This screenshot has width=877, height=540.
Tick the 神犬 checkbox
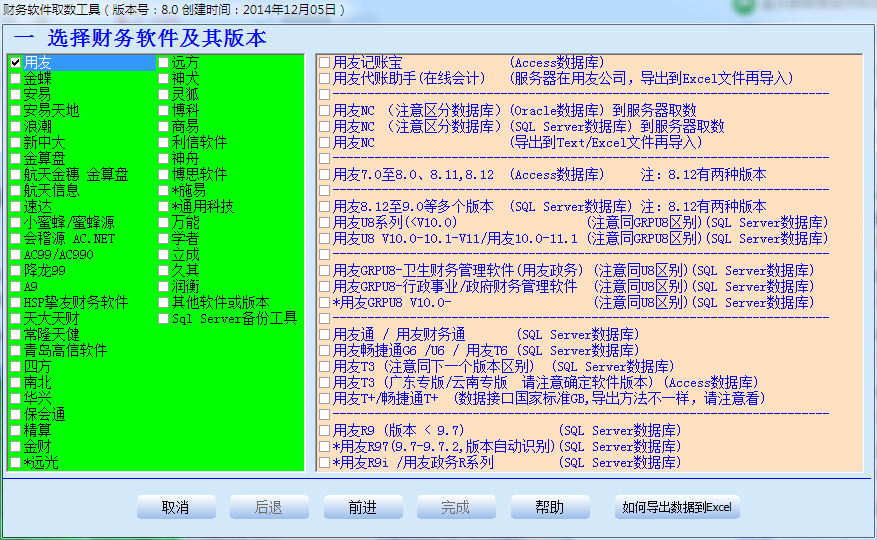click(x=163, y=79)
